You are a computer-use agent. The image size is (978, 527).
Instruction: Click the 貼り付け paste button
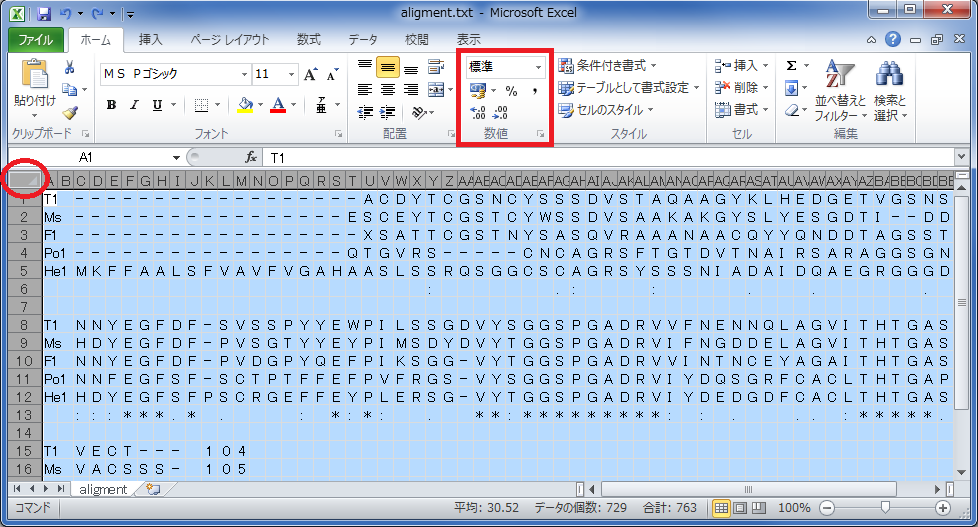coord(34,83)
